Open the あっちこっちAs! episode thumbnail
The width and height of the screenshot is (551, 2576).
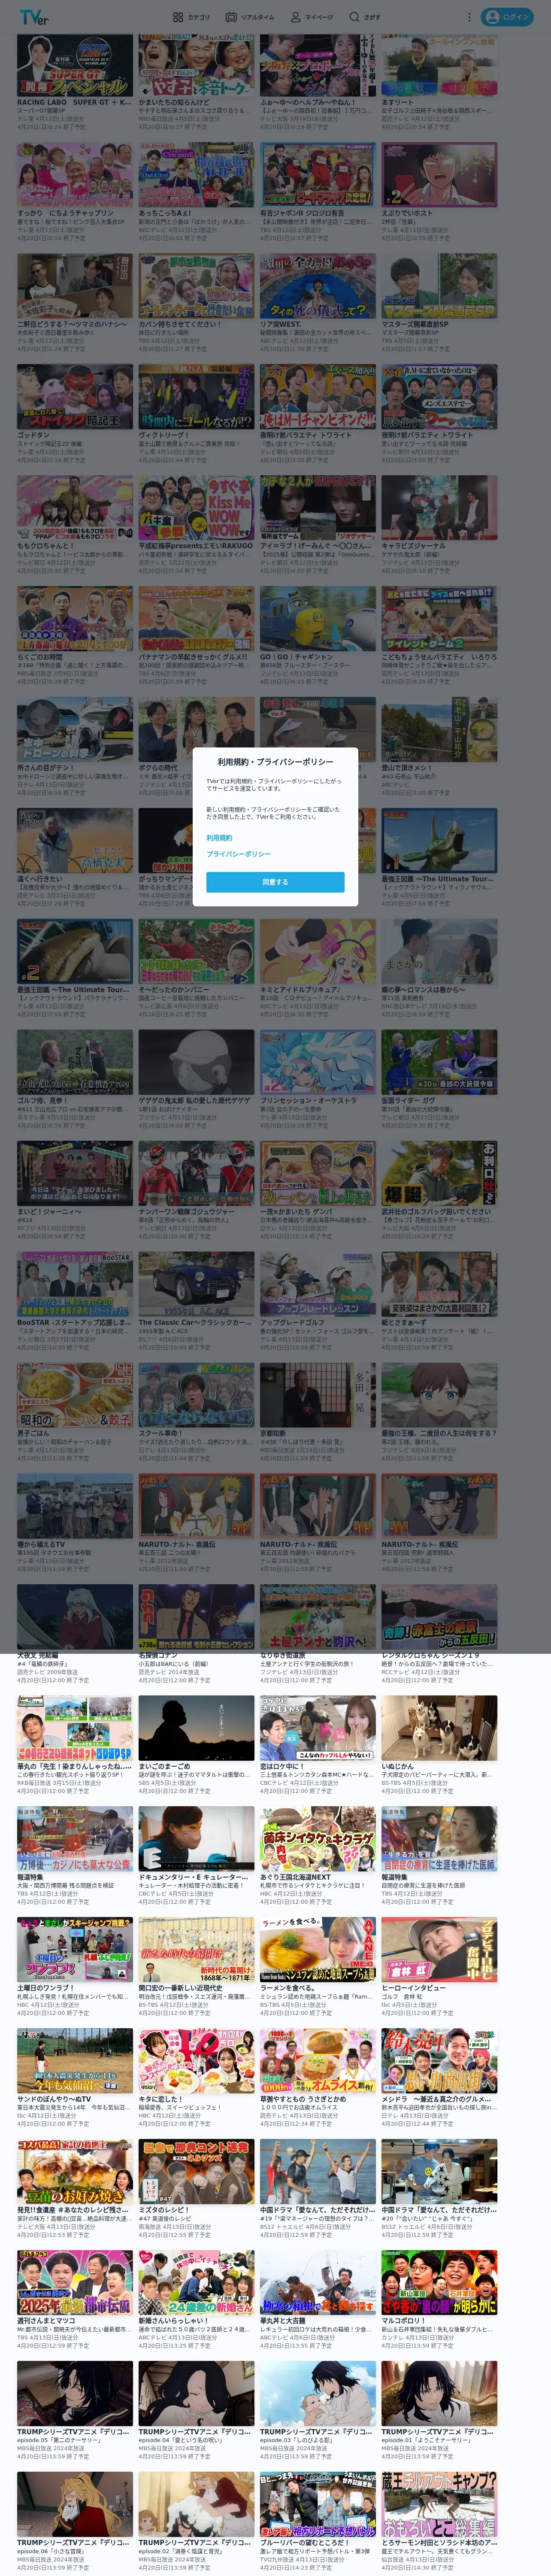tap(196, 176)
